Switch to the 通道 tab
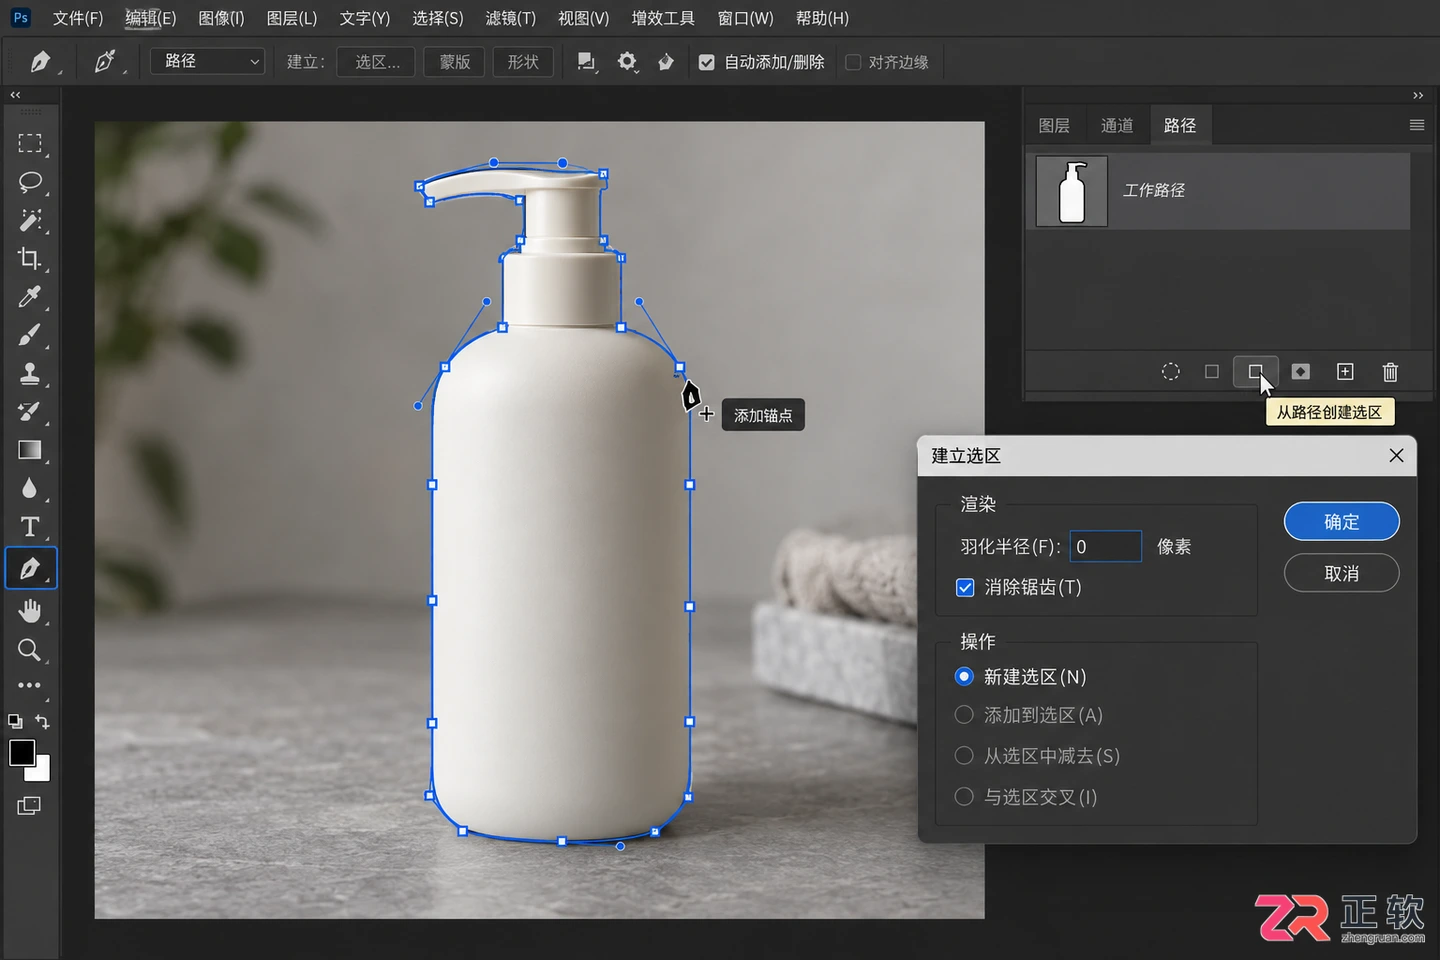The image size is (1440, 960). coord(1117,125)
